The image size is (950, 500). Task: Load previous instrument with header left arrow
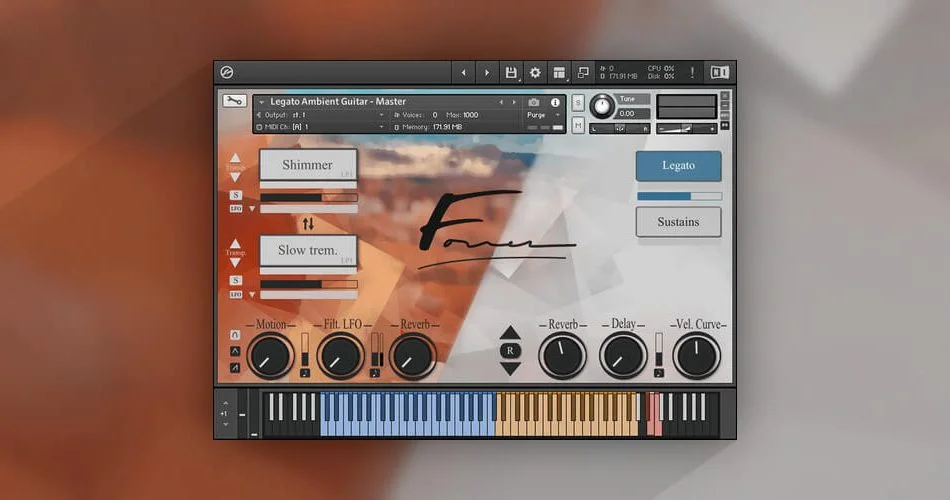click(x=501, y=102)
